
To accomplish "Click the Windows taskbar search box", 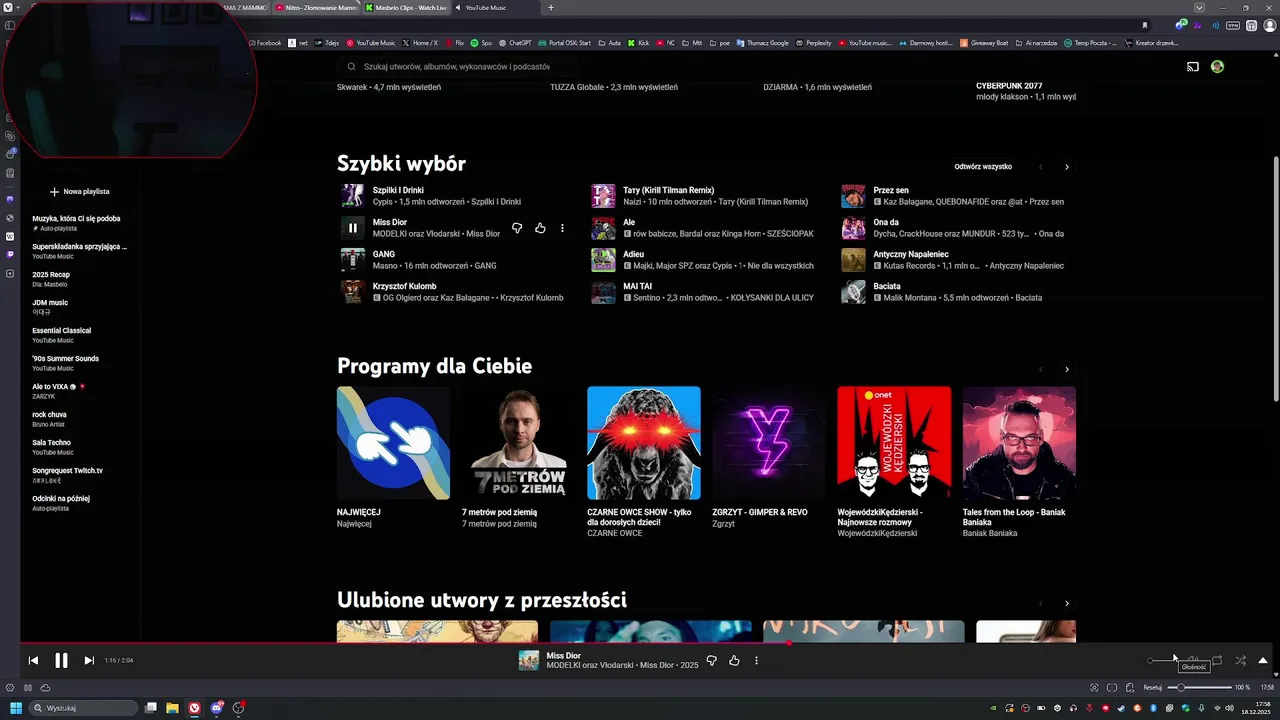I will point(84,708).
